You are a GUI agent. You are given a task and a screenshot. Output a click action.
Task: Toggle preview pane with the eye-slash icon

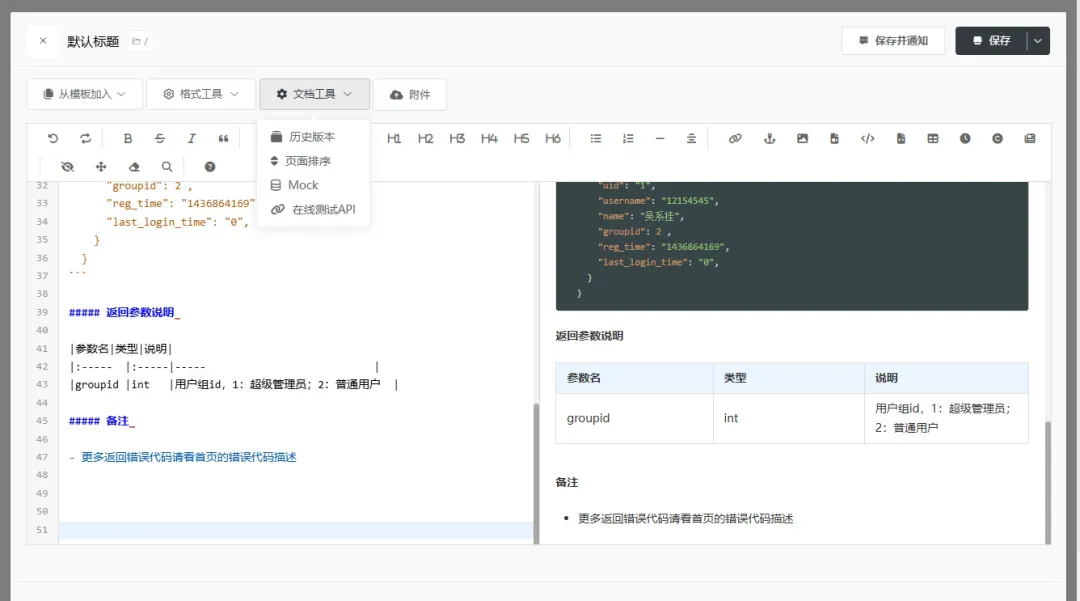click(x=68, y=167)
